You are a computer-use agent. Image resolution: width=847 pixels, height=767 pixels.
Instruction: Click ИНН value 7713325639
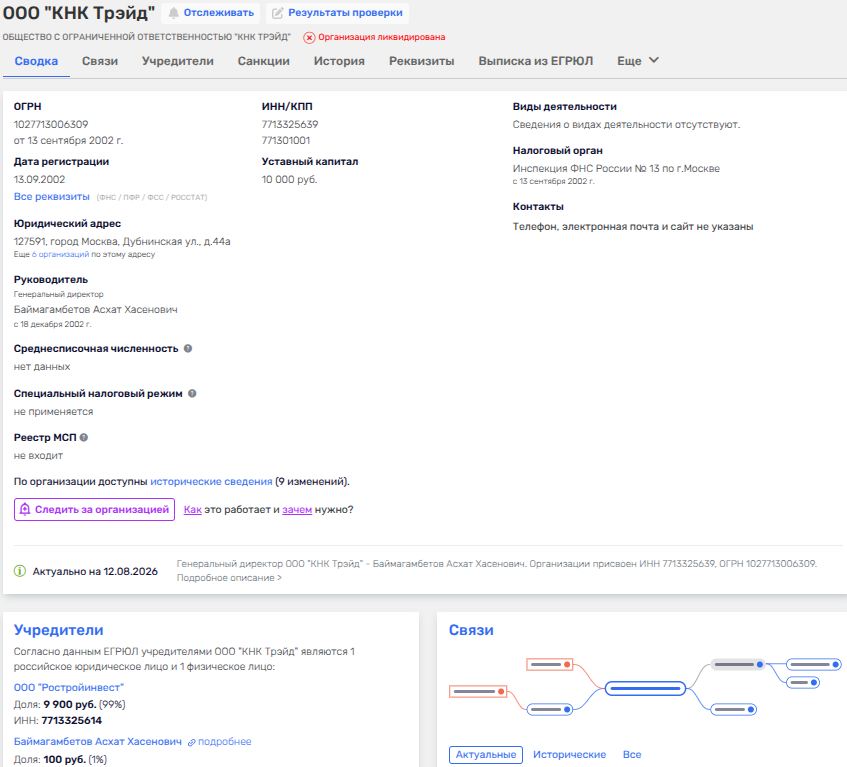click(290, 124)
